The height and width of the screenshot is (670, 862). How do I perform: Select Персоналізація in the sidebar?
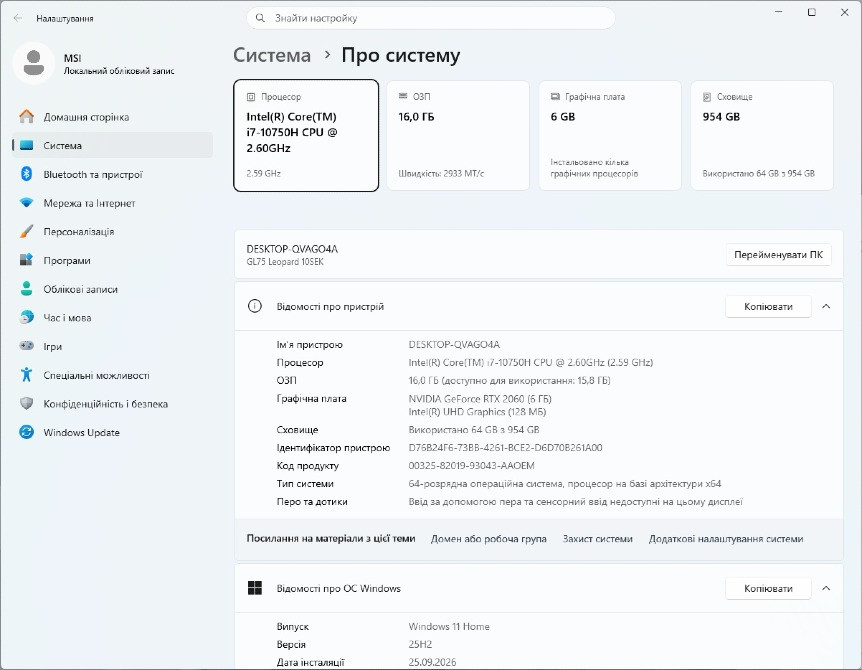(112, 231)
